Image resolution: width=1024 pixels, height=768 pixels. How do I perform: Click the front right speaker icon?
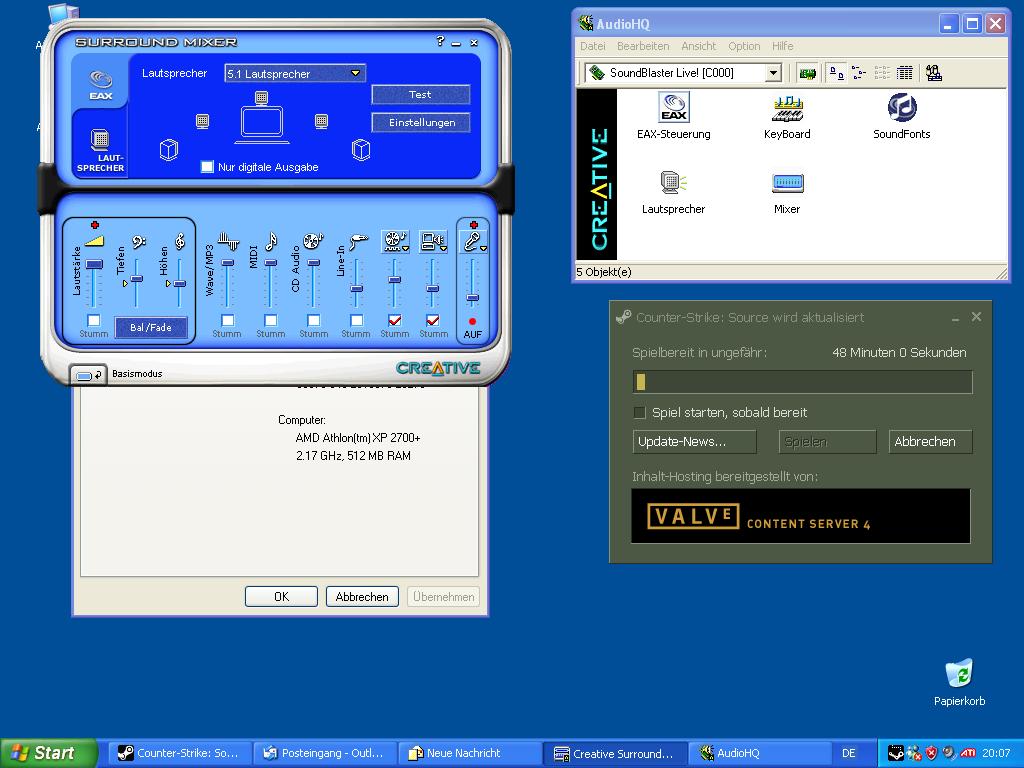321,121
